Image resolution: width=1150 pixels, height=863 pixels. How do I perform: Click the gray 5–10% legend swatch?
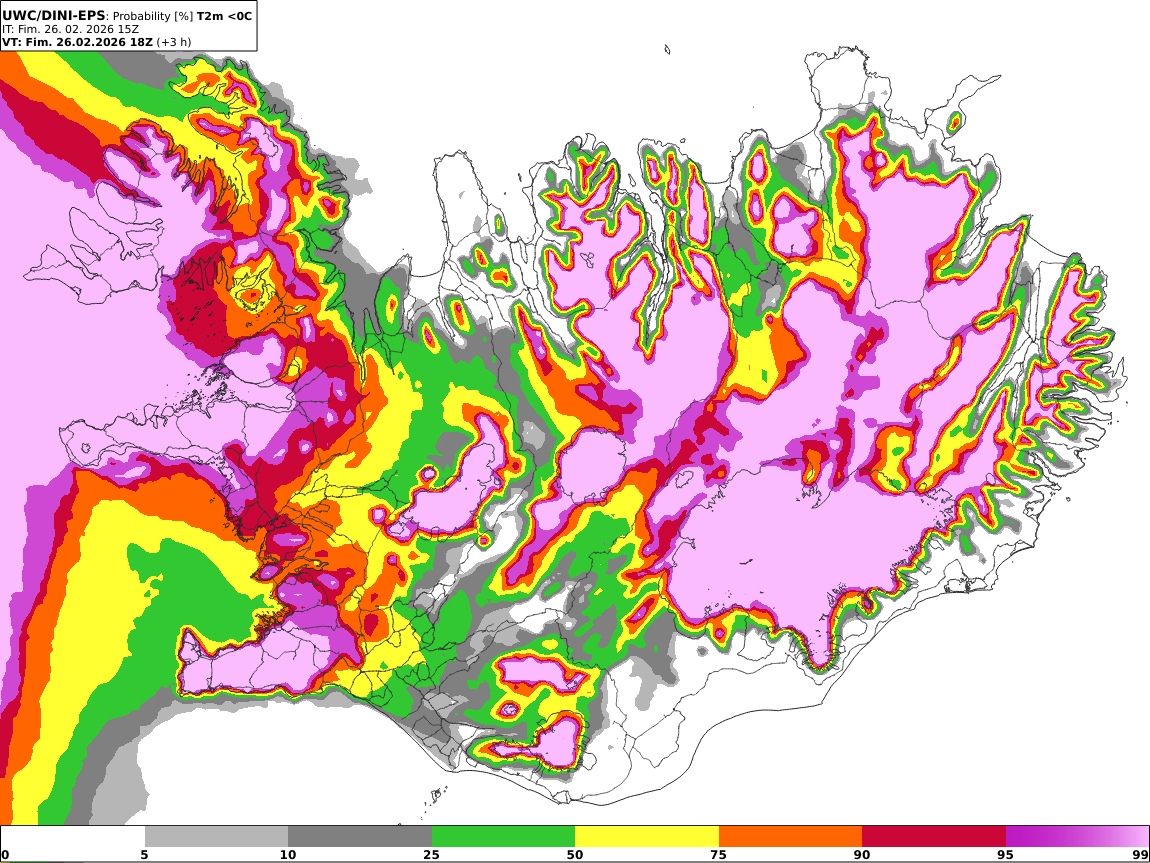tap(216, 837)
